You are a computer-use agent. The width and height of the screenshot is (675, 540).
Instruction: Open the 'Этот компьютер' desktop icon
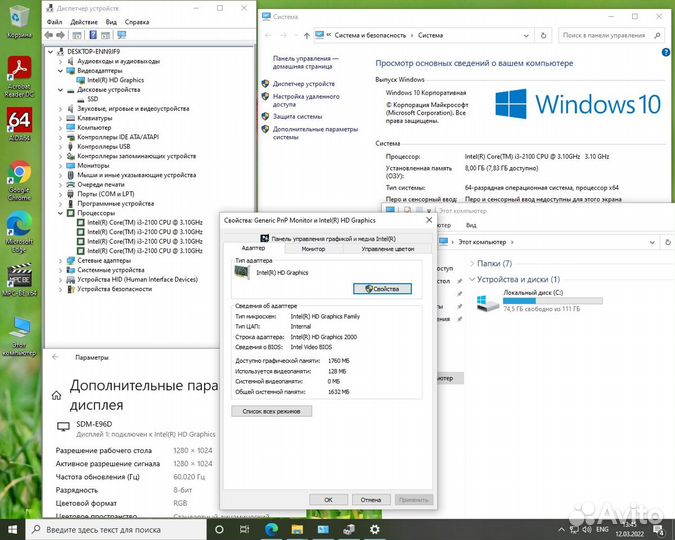(19, 337)
